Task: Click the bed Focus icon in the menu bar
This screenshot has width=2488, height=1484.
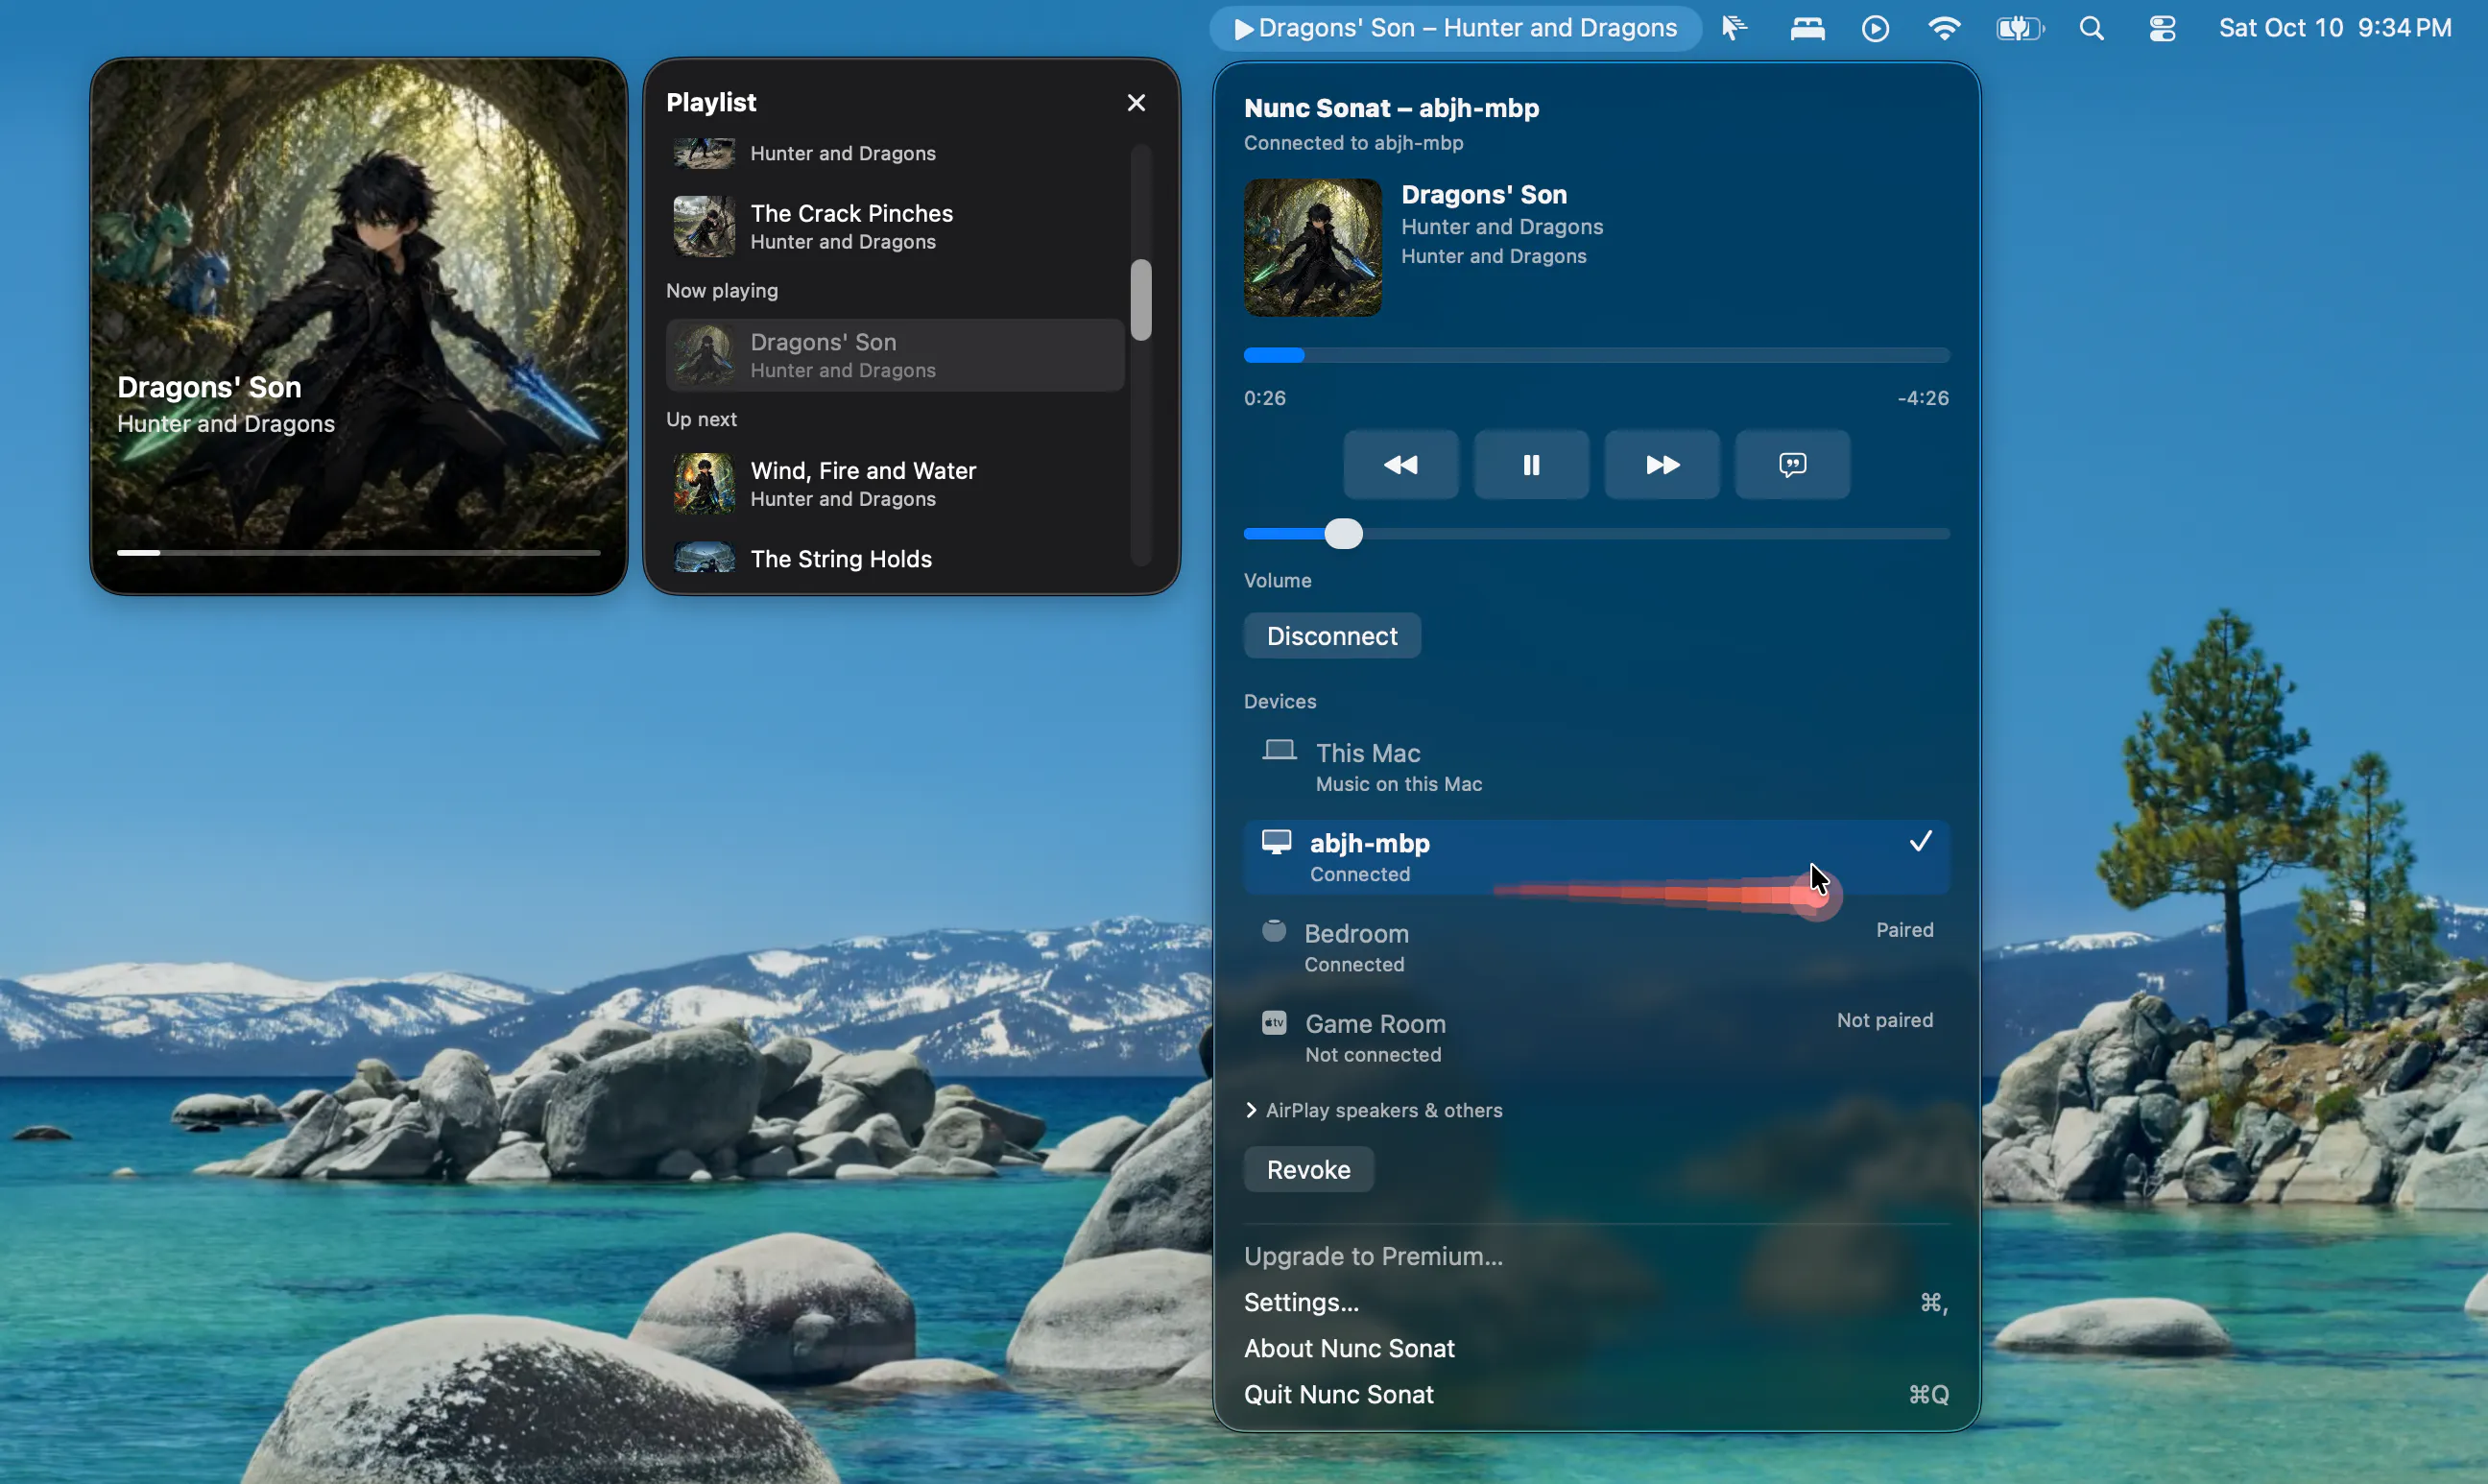Action: point(1807,29)
